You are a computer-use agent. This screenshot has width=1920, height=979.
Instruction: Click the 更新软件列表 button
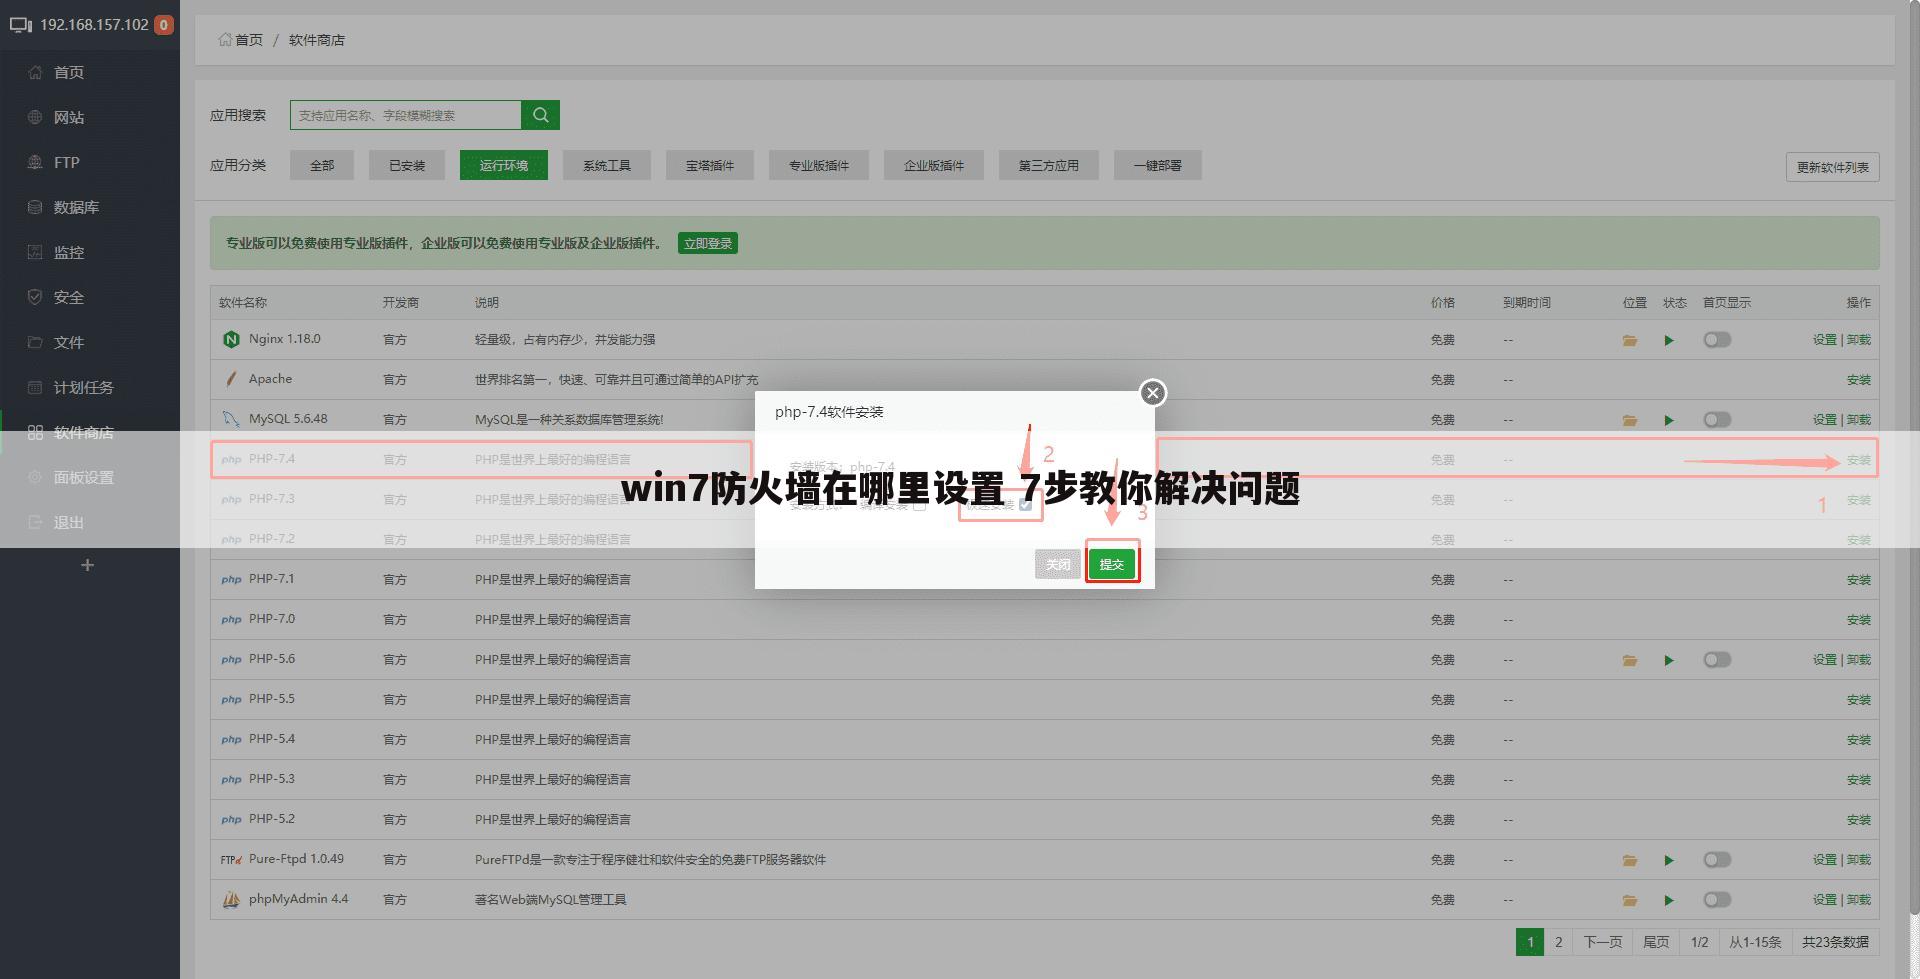point(1833,167)
